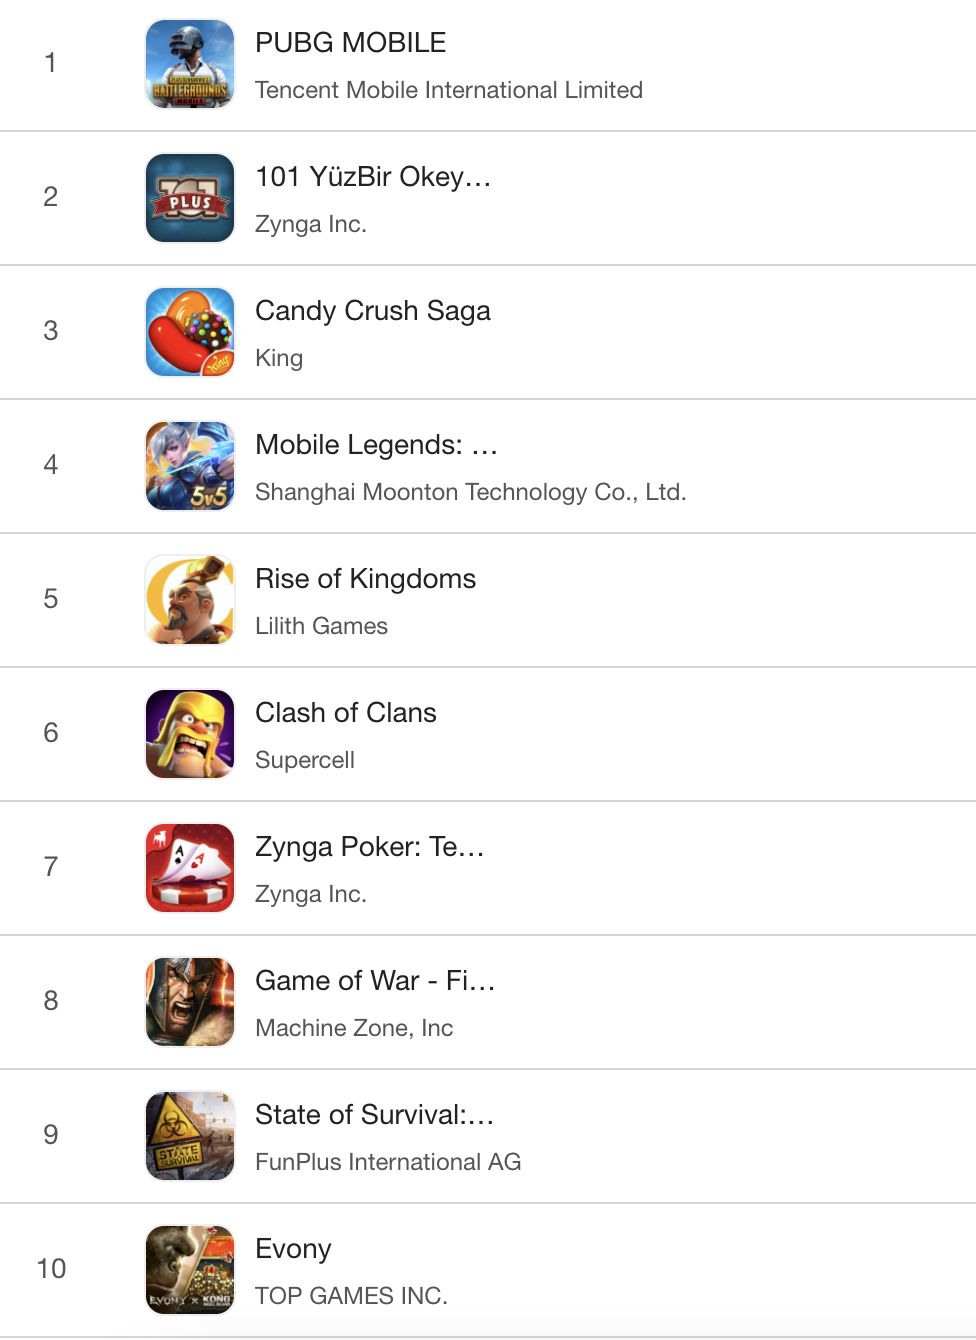The image size is (976, 1340).
Task: Click the Supercell publisher name
Action: (304, 760)
